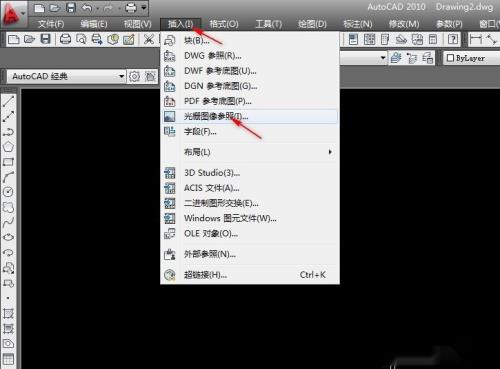Image resolution: width=500 pixels, height=369 pixels.
Task: Select the Circle draw tool
Action: [8, 192]
